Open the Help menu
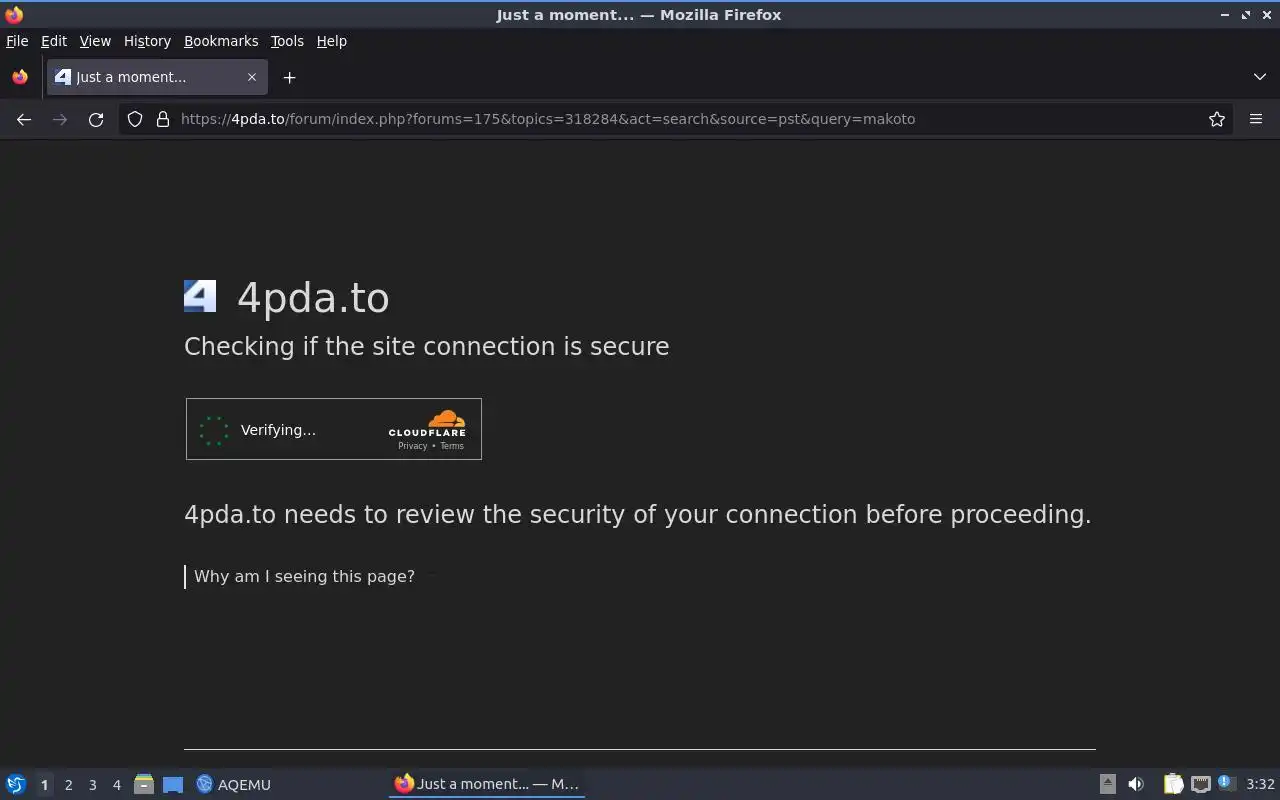 coord(332,41)
